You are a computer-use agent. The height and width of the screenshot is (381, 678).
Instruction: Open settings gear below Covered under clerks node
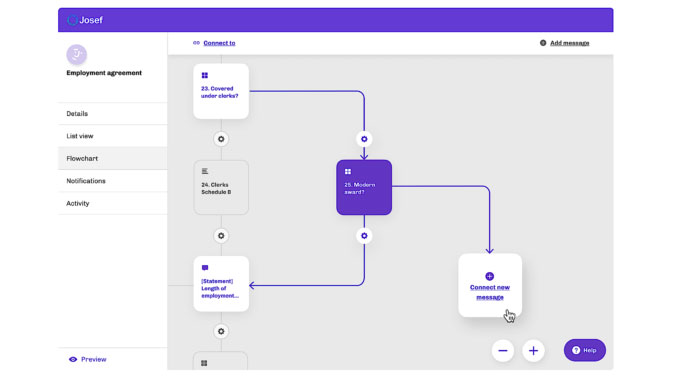[221, 139]
